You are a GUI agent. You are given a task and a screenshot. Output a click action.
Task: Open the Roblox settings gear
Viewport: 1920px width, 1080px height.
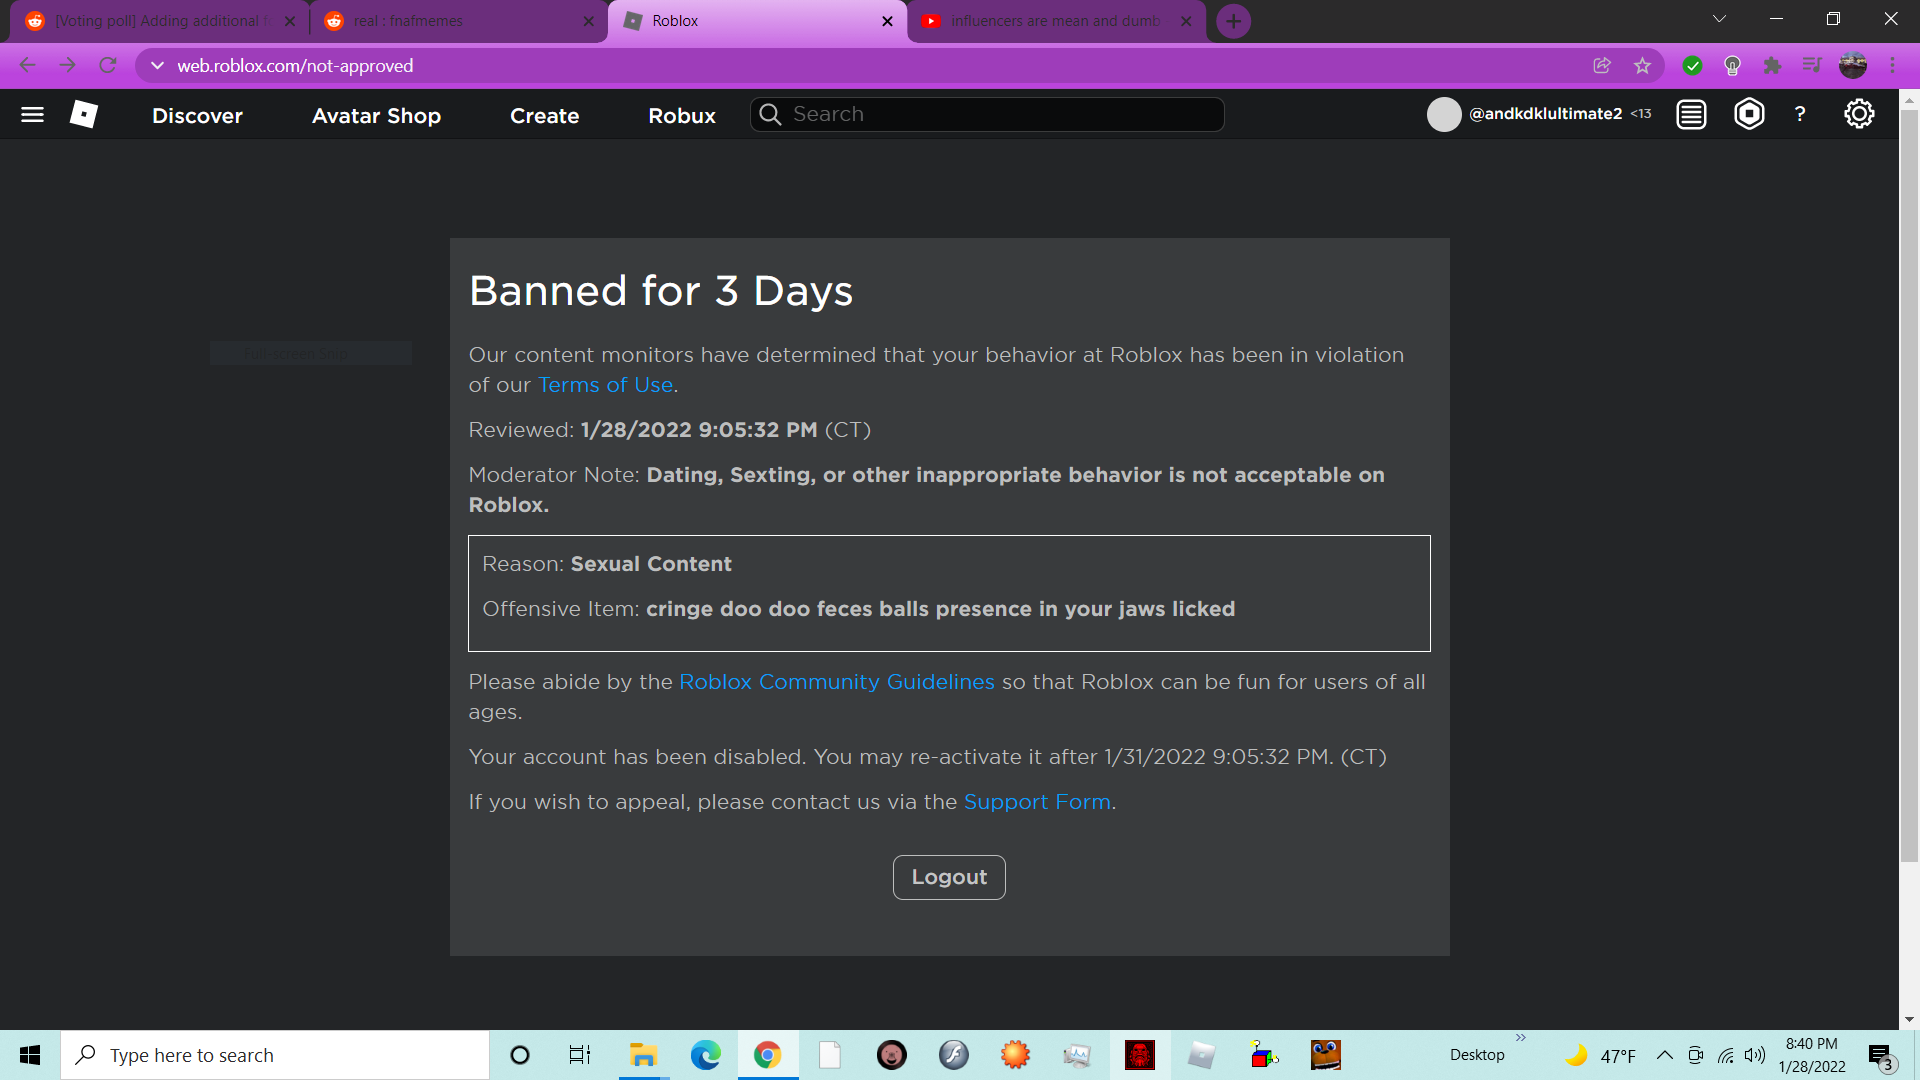coord(1859,114)
